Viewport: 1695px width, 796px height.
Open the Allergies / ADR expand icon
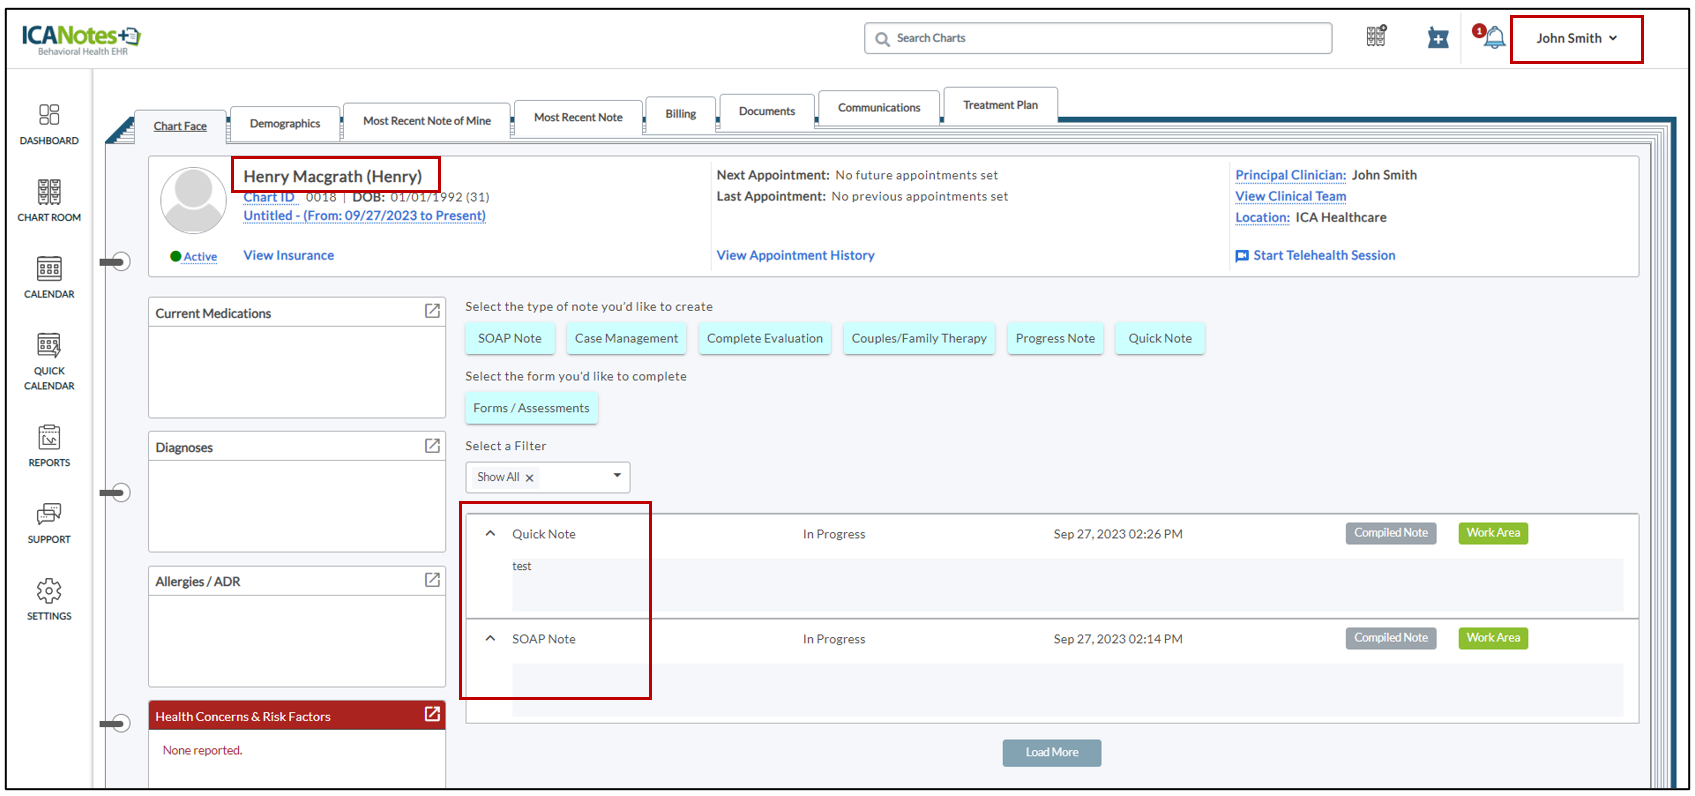pyautogui.click(x=432, y=580)
